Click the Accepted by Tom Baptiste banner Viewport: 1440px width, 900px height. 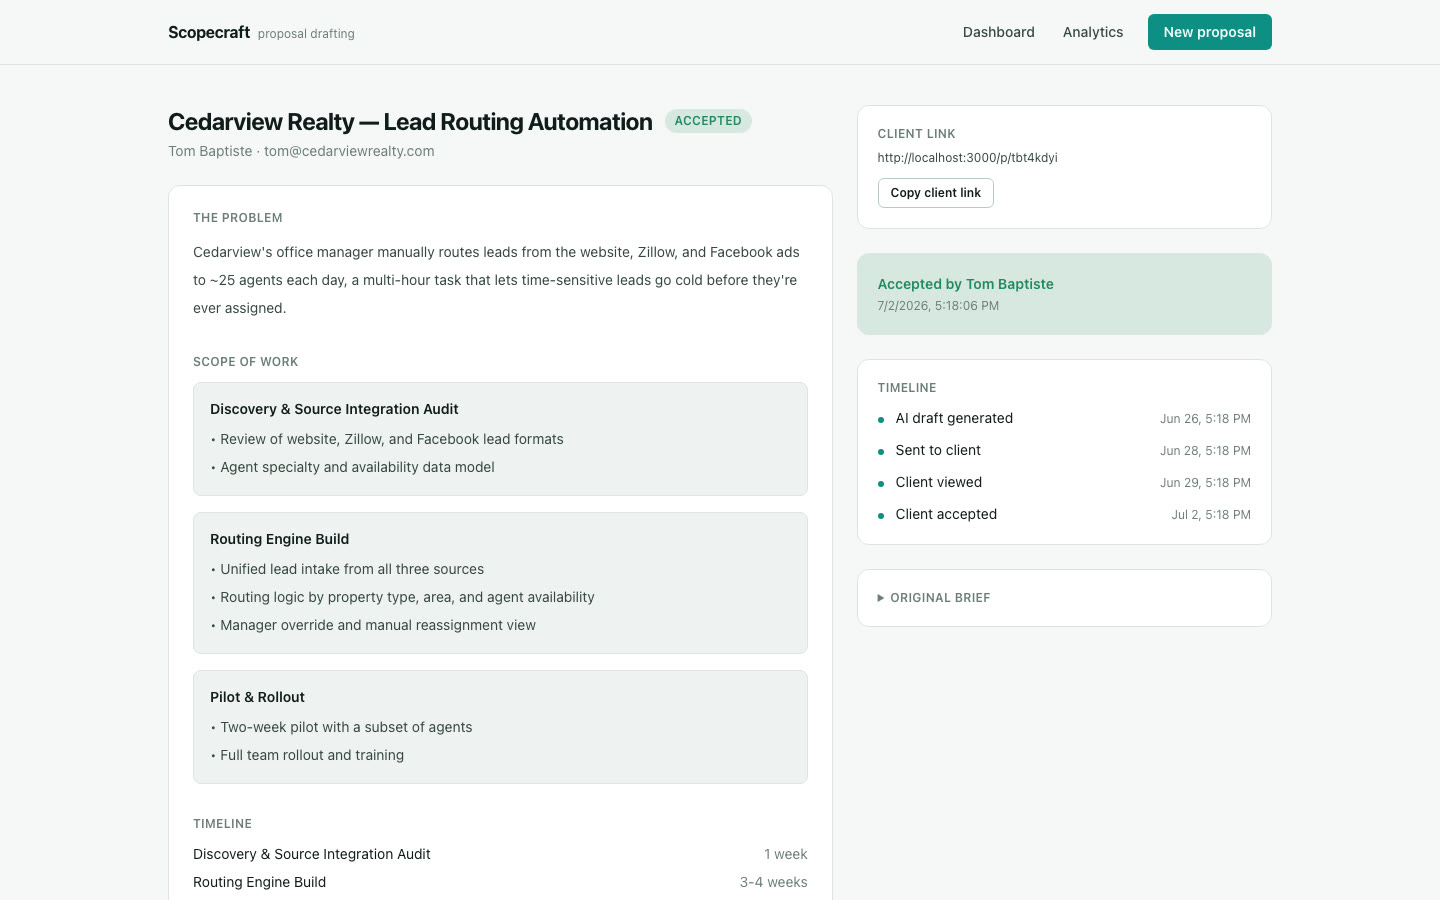(x=1064, y=294)
